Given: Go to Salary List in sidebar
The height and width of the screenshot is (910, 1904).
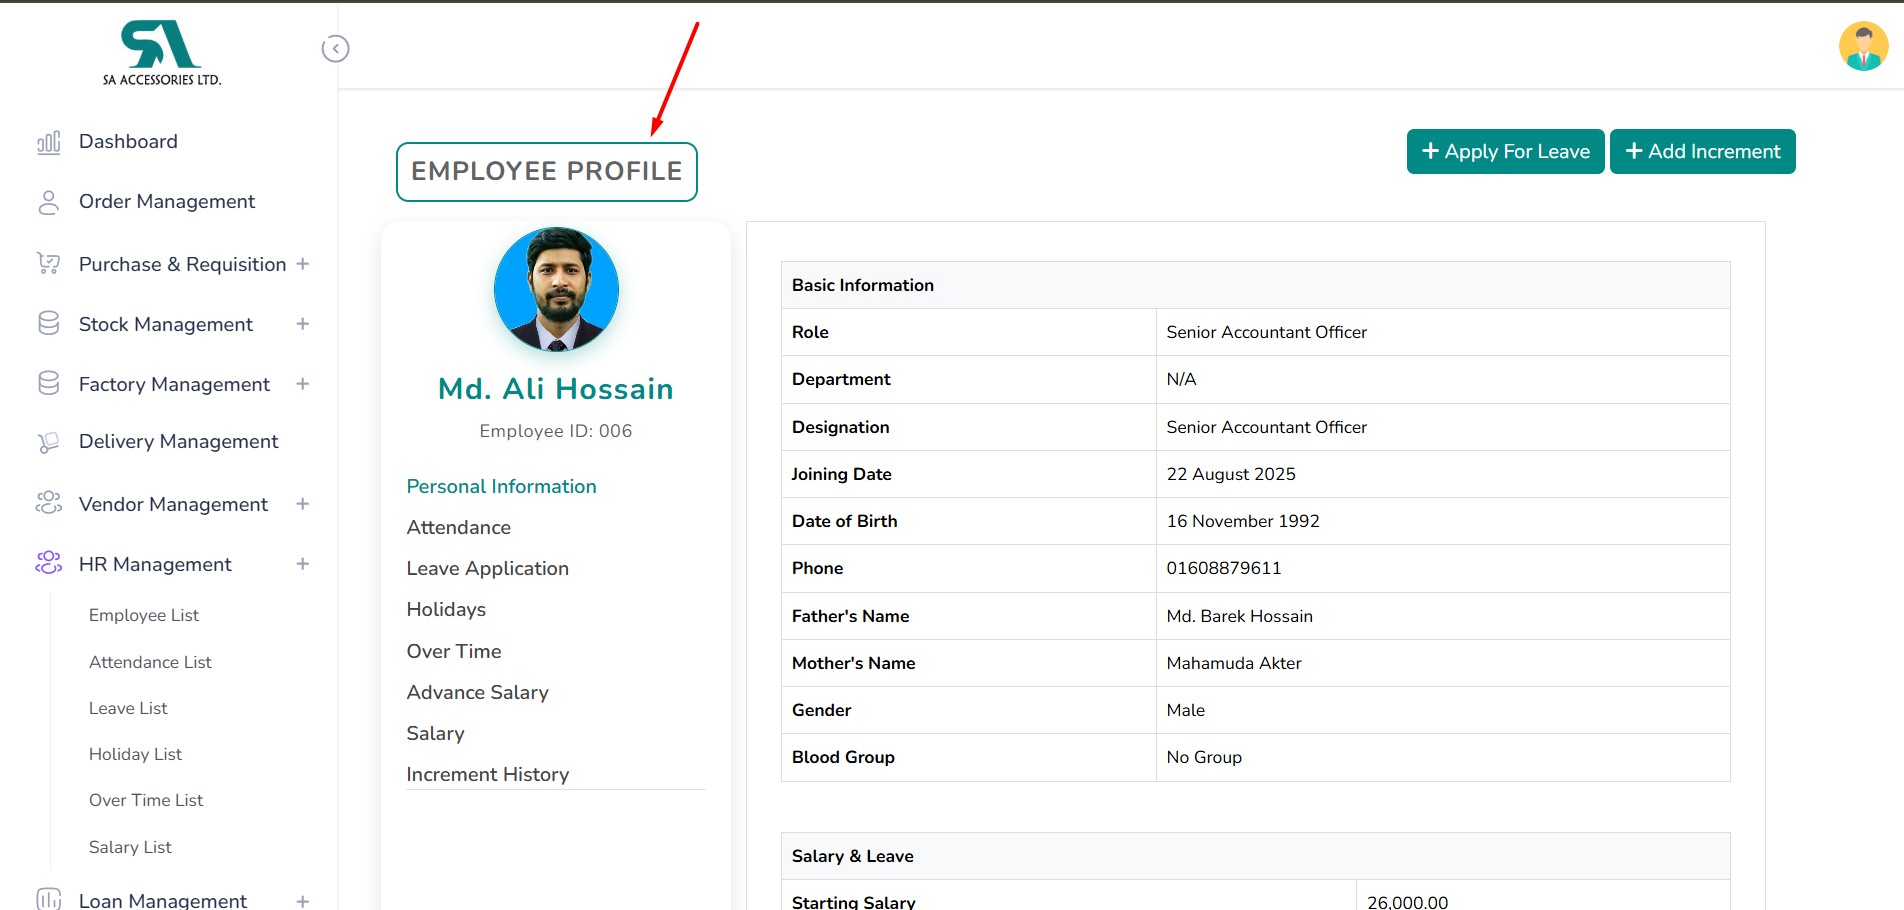Looking at the screenshot, I should point(130,847).
